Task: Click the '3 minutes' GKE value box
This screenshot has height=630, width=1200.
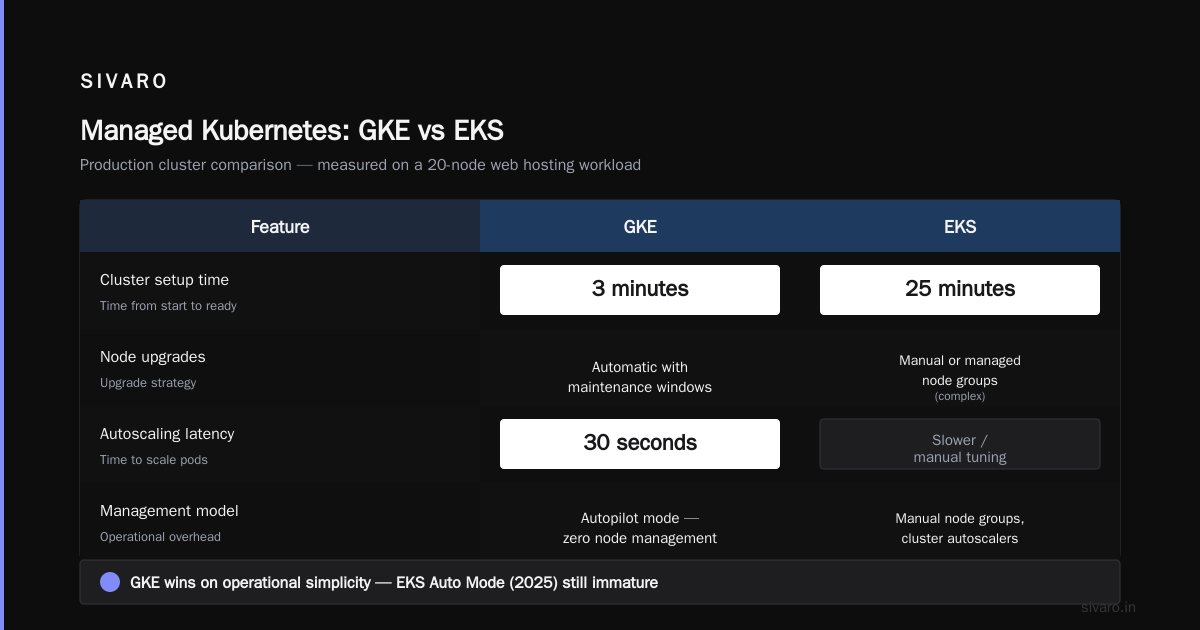Action: (x=640, y=290)
